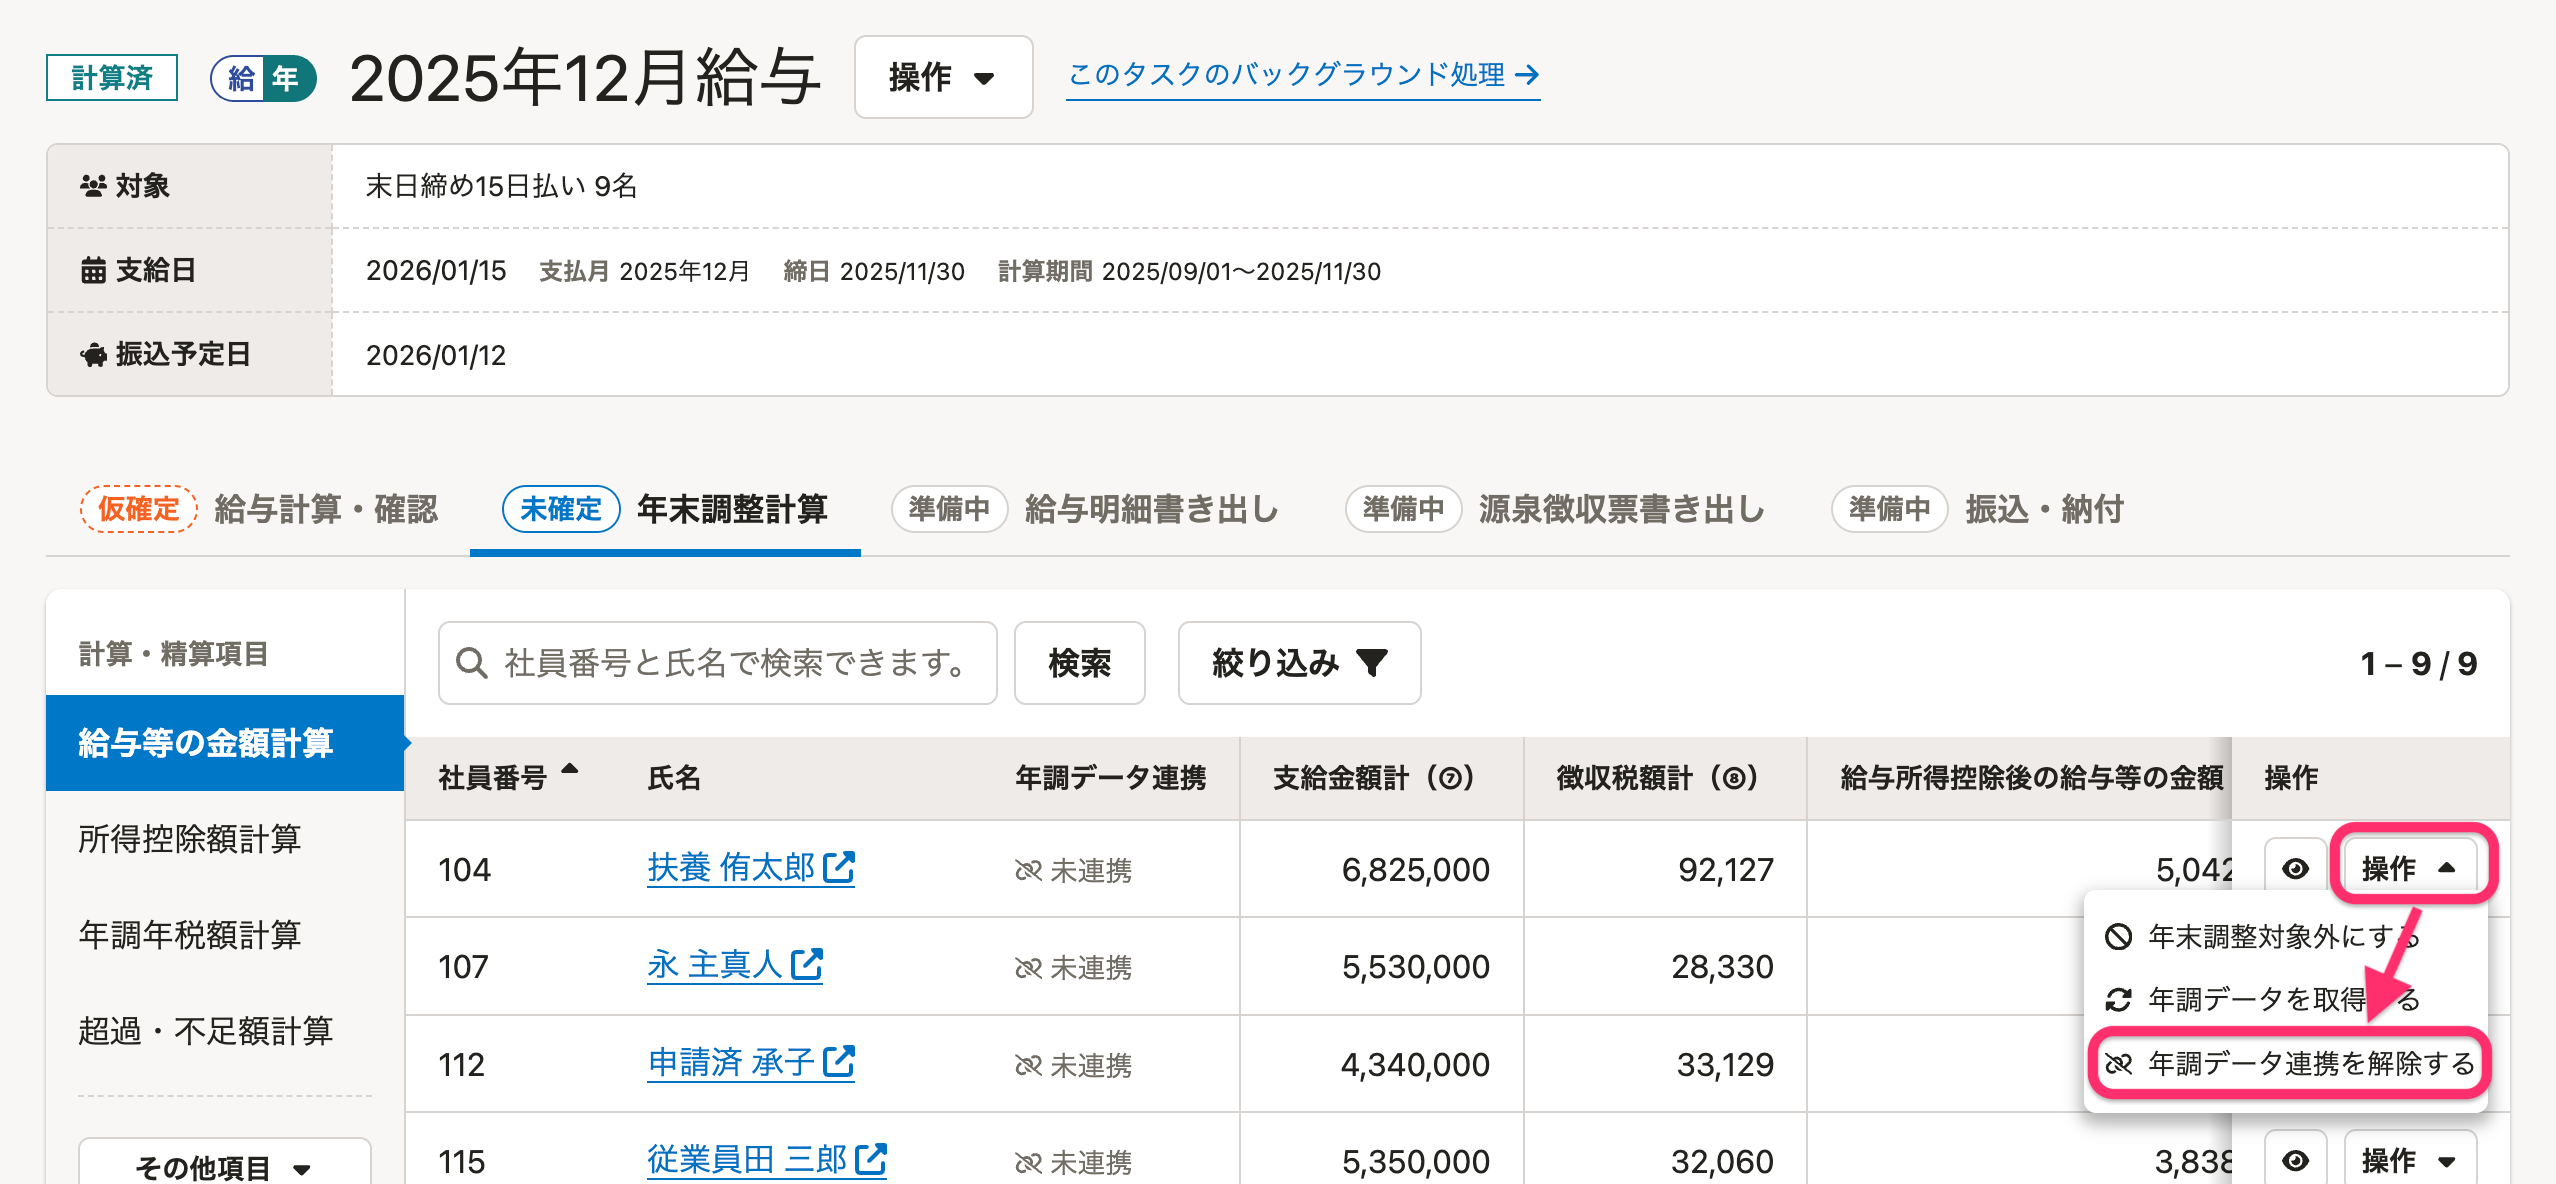The width and height of the screenshot is (2556, 1184).
Task: Click external link icon beside 扶養 侑太郎
Action: (838, 868)
